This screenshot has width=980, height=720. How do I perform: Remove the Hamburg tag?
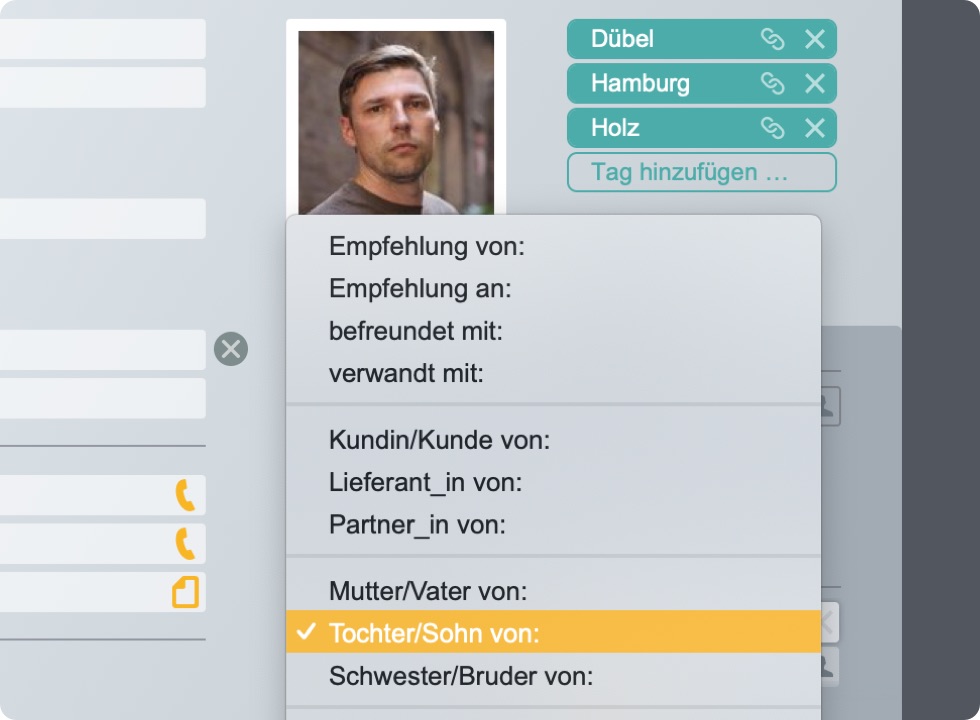click(x=815, y=83)
